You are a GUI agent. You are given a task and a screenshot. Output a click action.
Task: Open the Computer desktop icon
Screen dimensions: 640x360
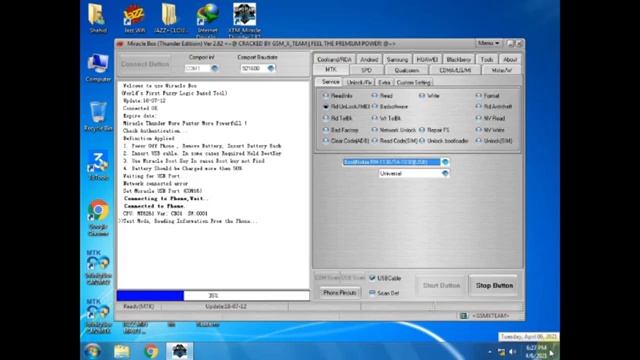(x=98, y=67)
